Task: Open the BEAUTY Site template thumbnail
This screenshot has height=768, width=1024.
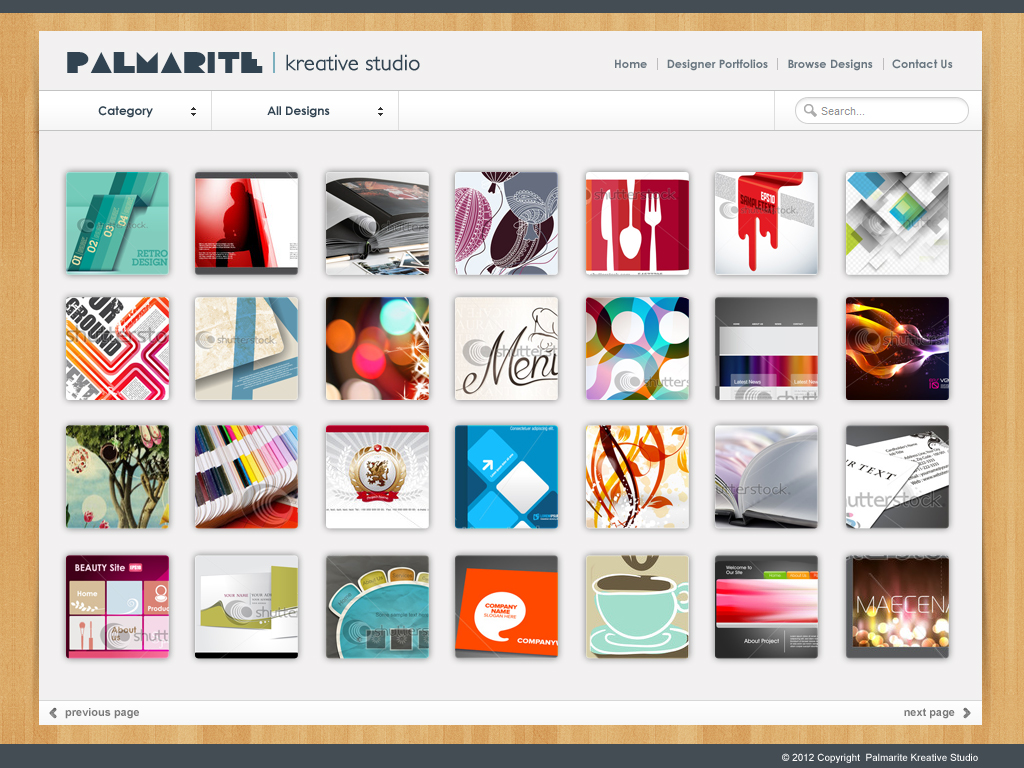Action: click(x=118, y=607)
